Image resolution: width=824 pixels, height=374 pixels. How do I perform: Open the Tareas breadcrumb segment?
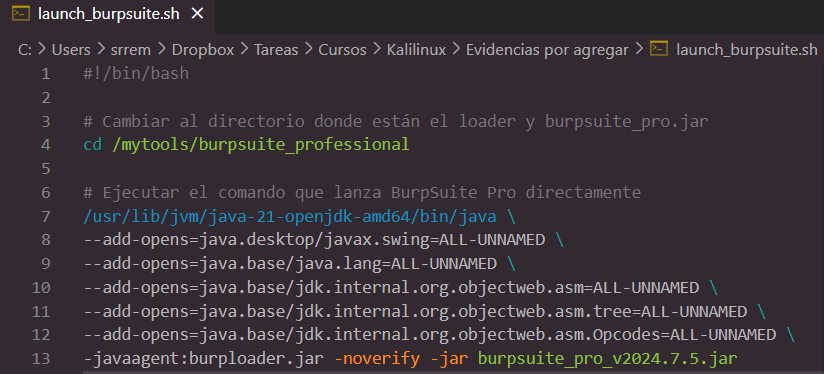[276, 50]
